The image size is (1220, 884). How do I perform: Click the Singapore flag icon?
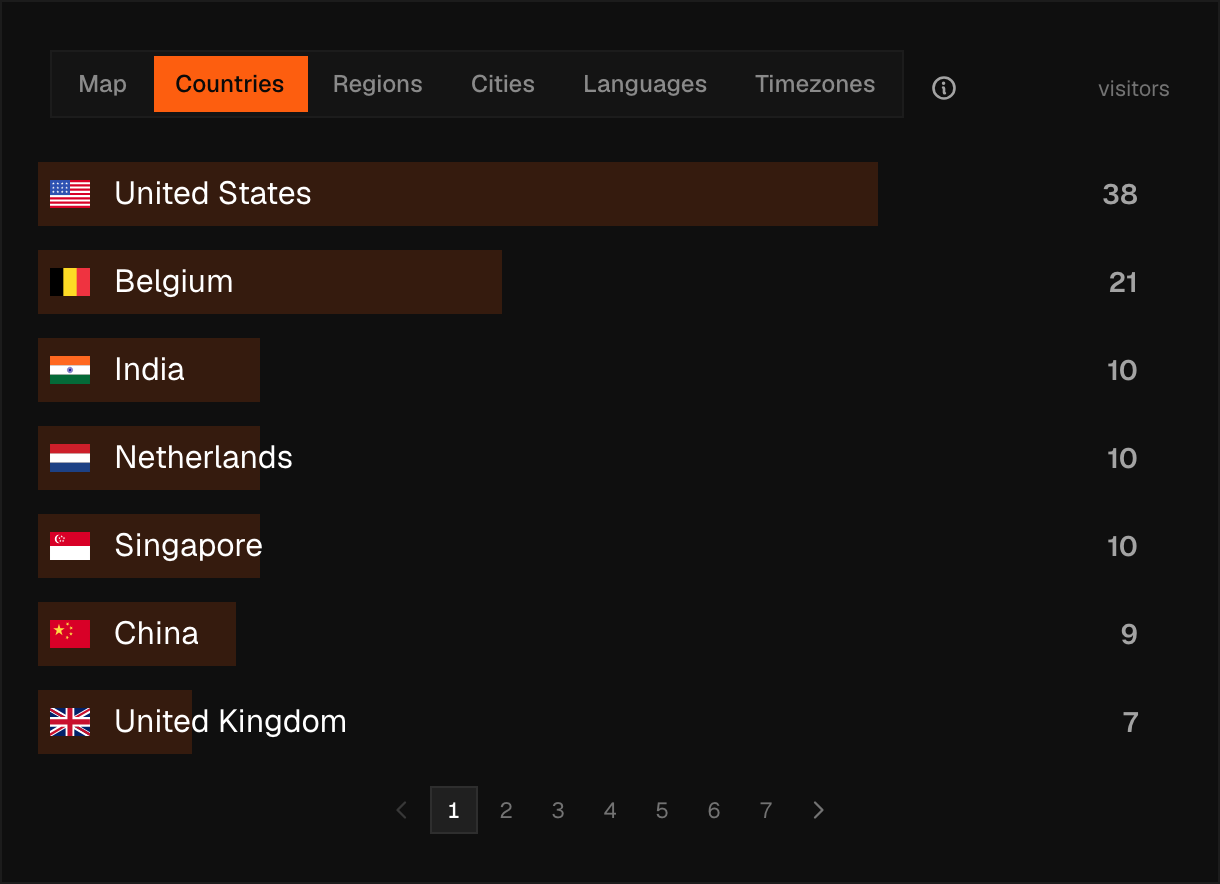[70, 546]
